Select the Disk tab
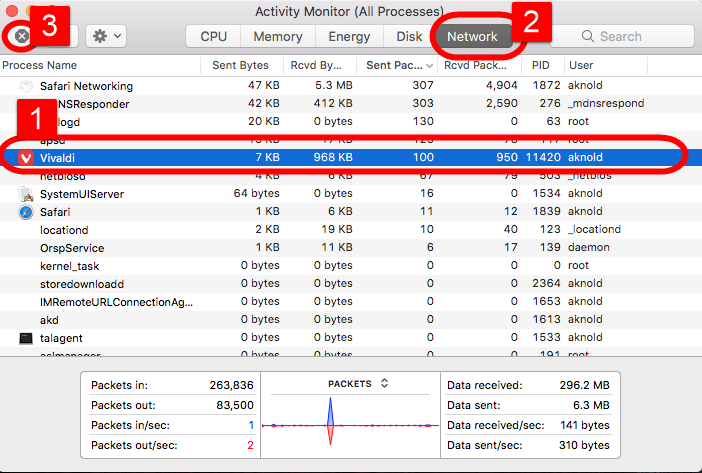The width and height of the screenshot is (702, 473). click(409, 36)
